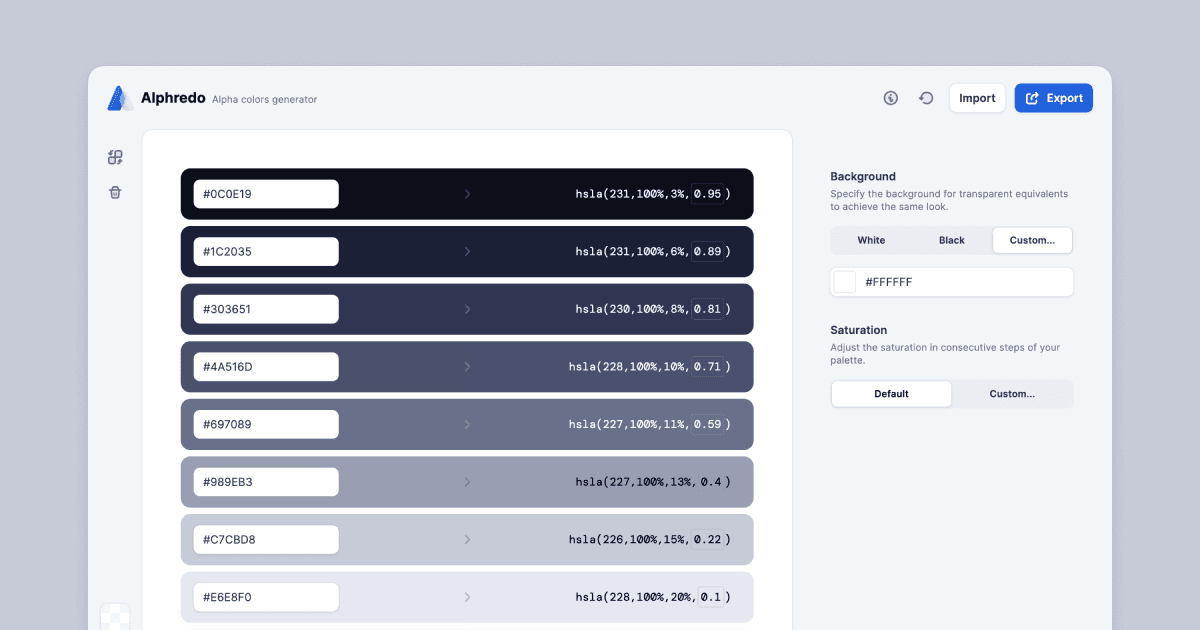Click the chevron arrow in the #303651 row
Image resolution: width=1200 pixels, height=630 pixels.
pos(467,309)
